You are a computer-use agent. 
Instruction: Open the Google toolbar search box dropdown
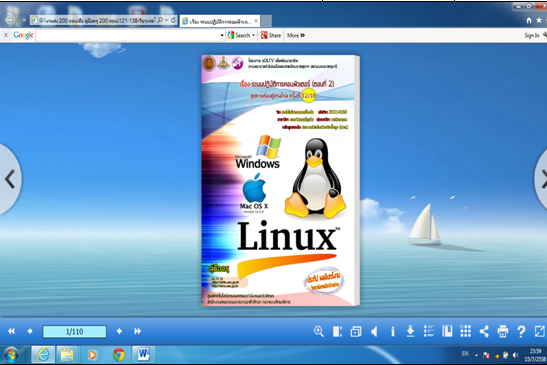pyautogui.click(x=222, y=35)
